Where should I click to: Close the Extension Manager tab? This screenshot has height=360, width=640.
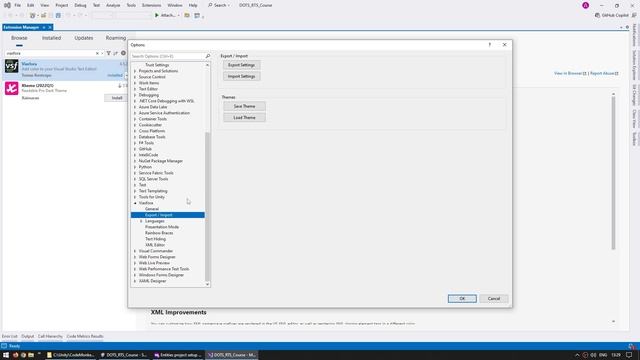pos(50,27)
